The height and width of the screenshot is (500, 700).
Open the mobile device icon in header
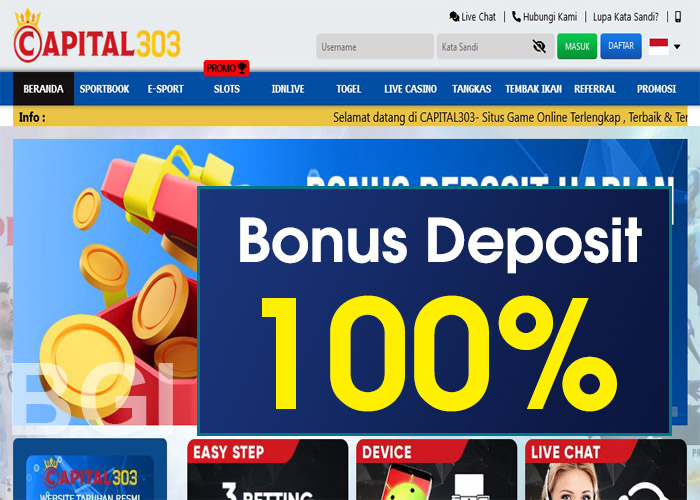point(678,17)
